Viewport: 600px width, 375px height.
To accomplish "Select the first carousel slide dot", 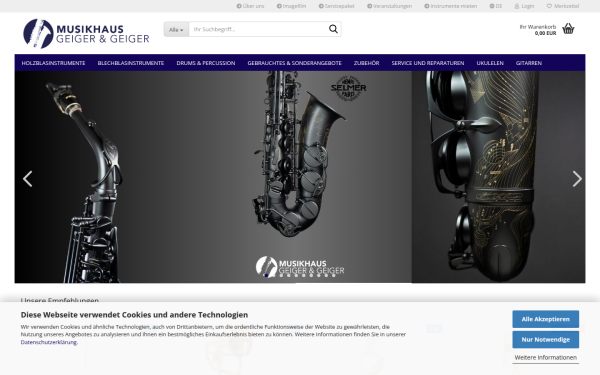I will click(x=266, y=275).
